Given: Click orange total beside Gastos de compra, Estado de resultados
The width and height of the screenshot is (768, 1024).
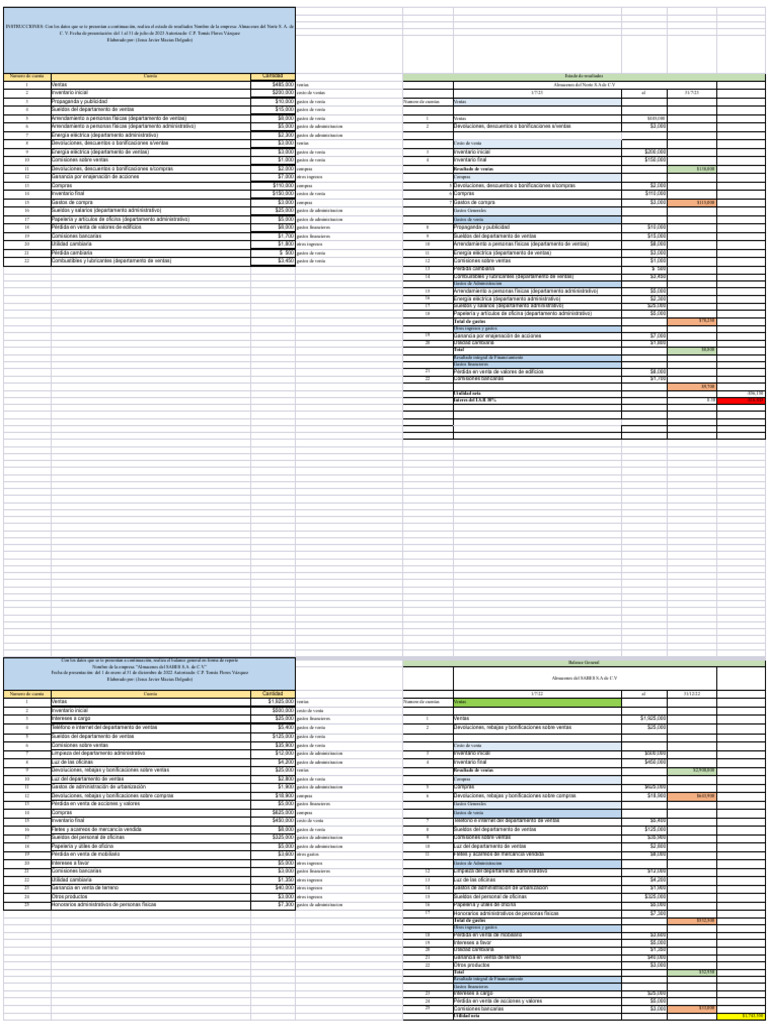Looking at the screenshot, I should pos(692,203).
